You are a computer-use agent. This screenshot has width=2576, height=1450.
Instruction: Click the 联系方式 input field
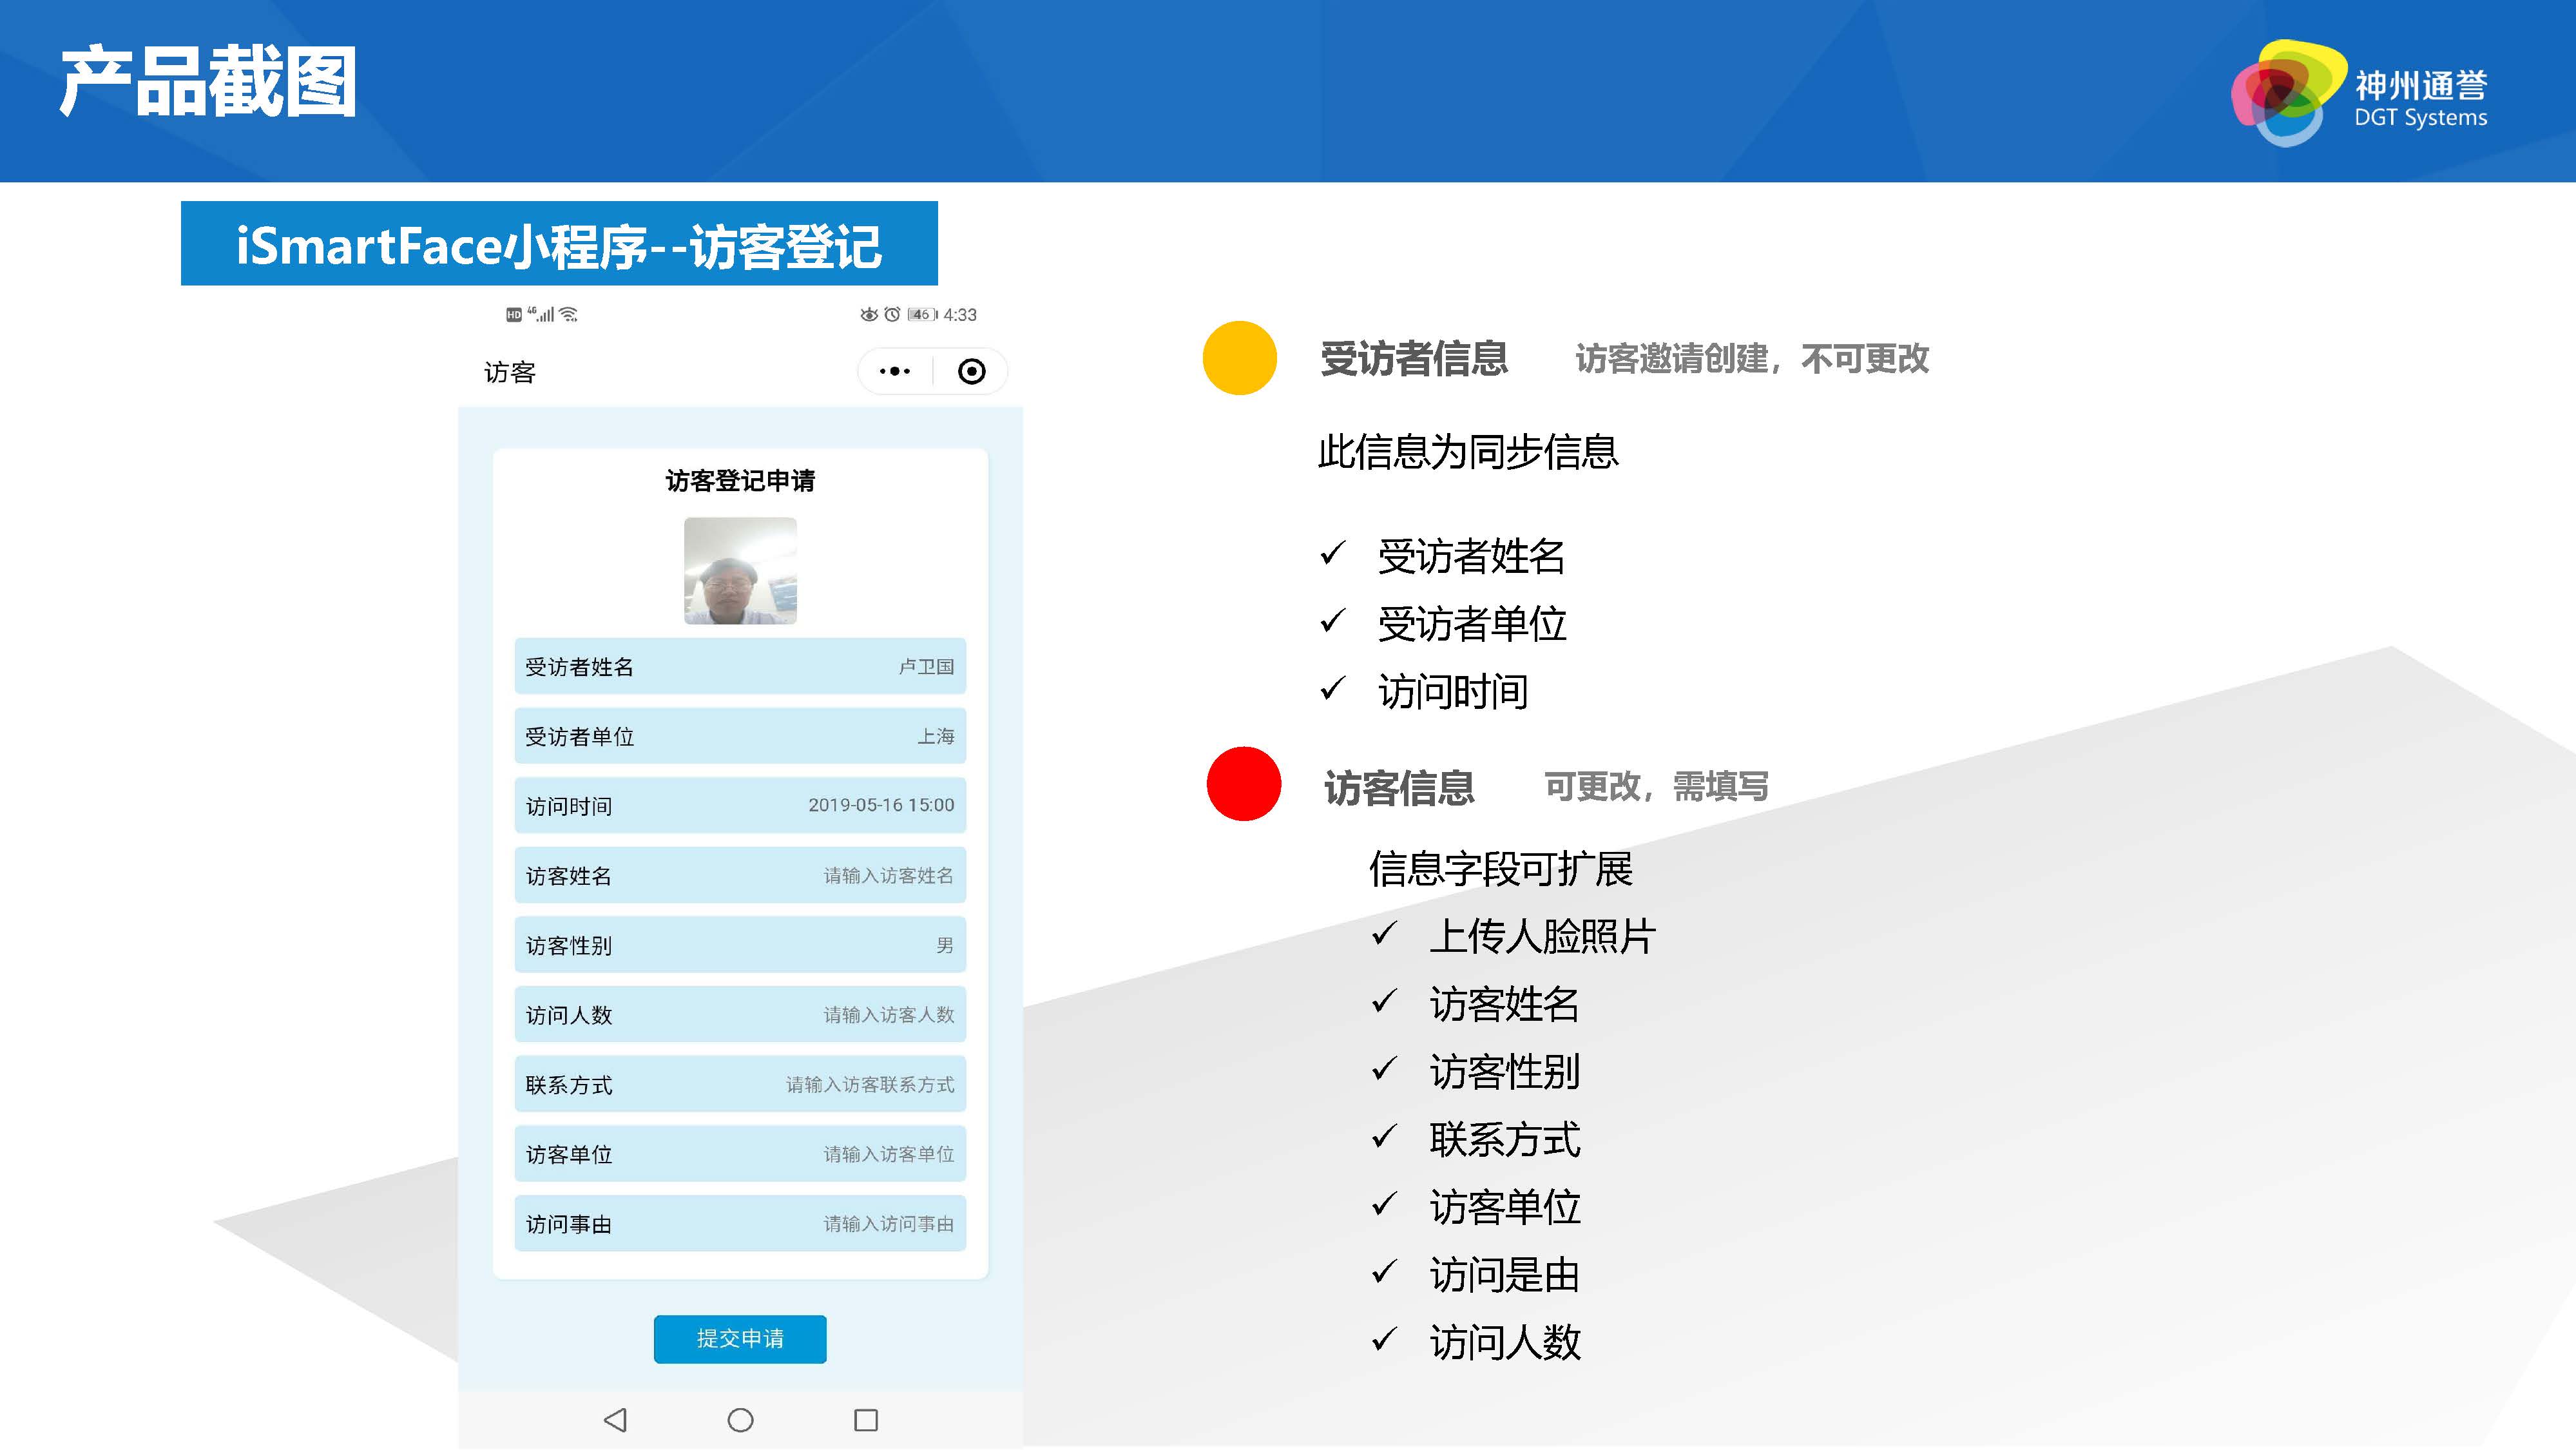(740, 1084)
